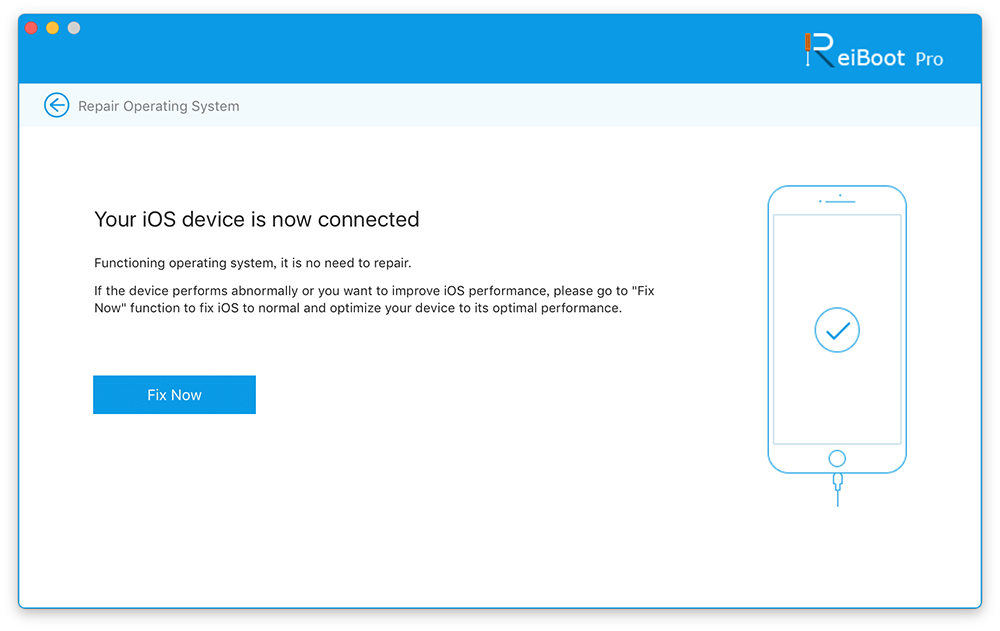Viewport: 1000px width, 631px height.
Task: Go back using the circled arrow icon
Action: pyautogui.click(x=57, y=105)
